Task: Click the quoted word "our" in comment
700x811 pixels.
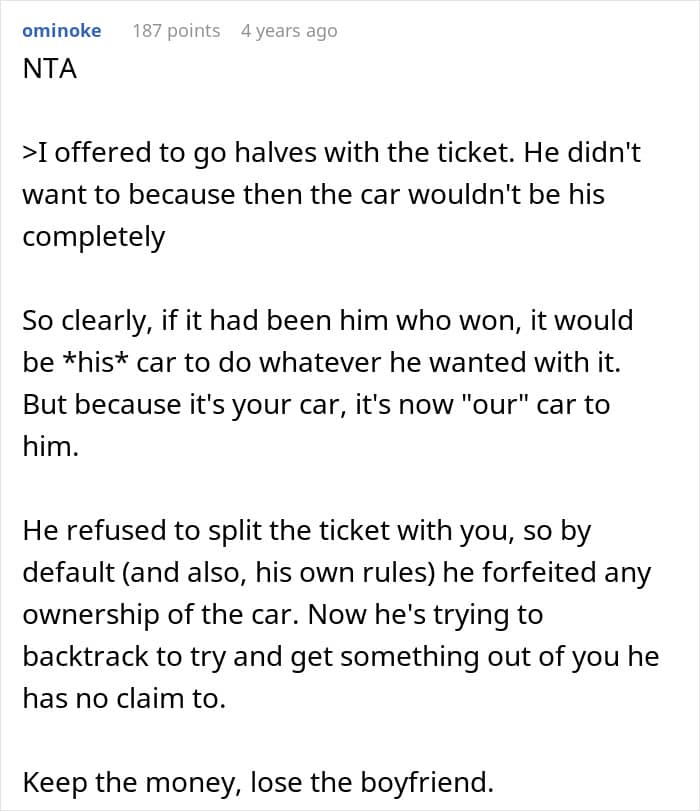Action: click(x=493, y=404)
